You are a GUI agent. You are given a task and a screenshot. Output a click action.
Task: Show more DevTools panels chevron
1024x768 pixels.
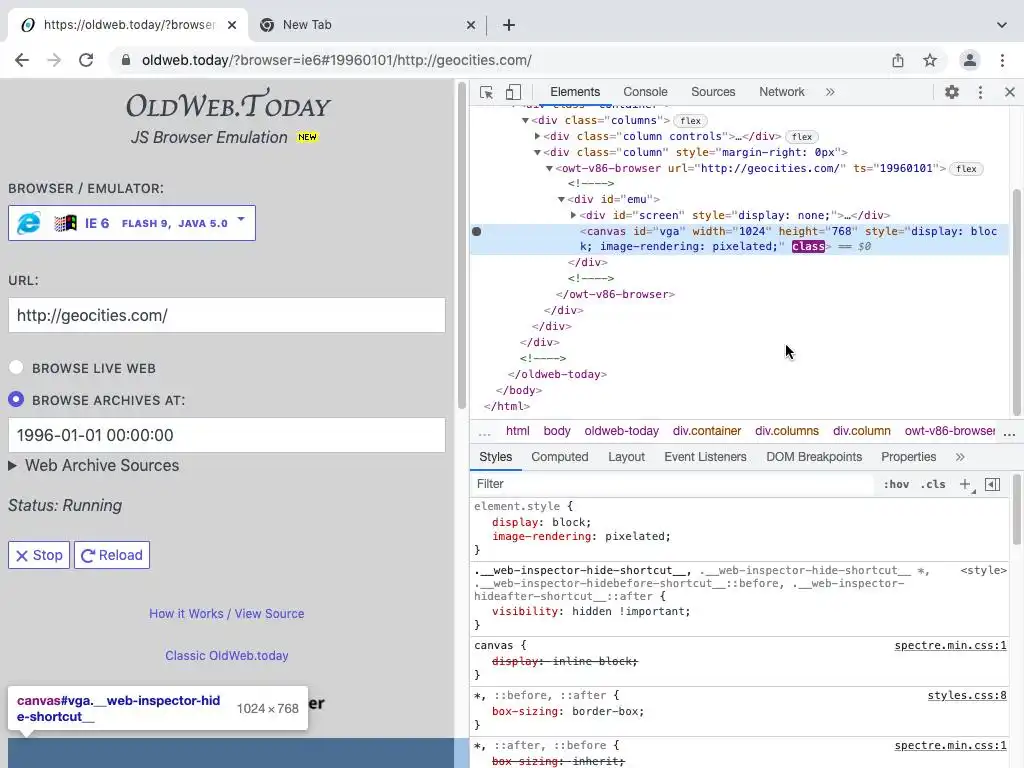click(x=830, y=92)
